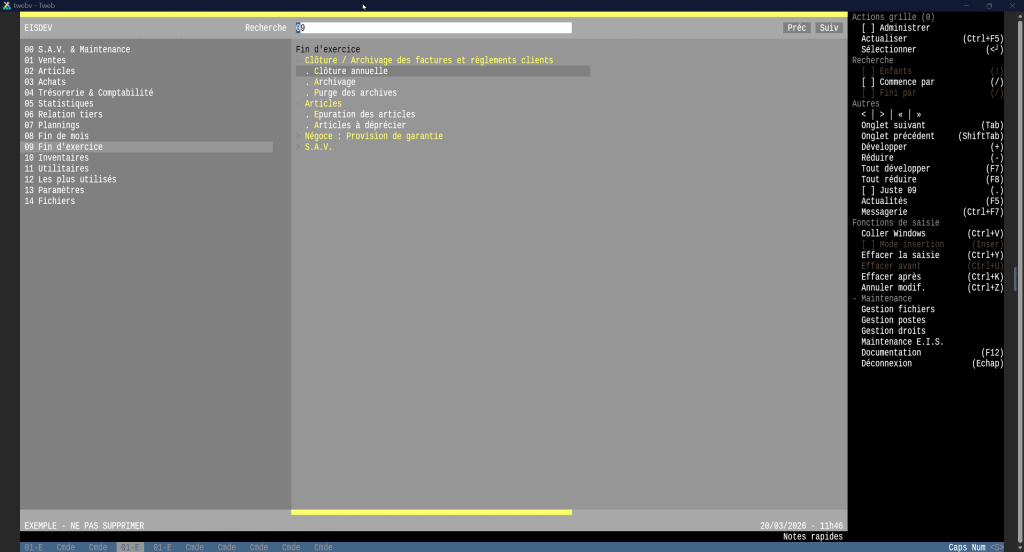Click the '«' jump-to-first arrow

(x=900, y=114)
